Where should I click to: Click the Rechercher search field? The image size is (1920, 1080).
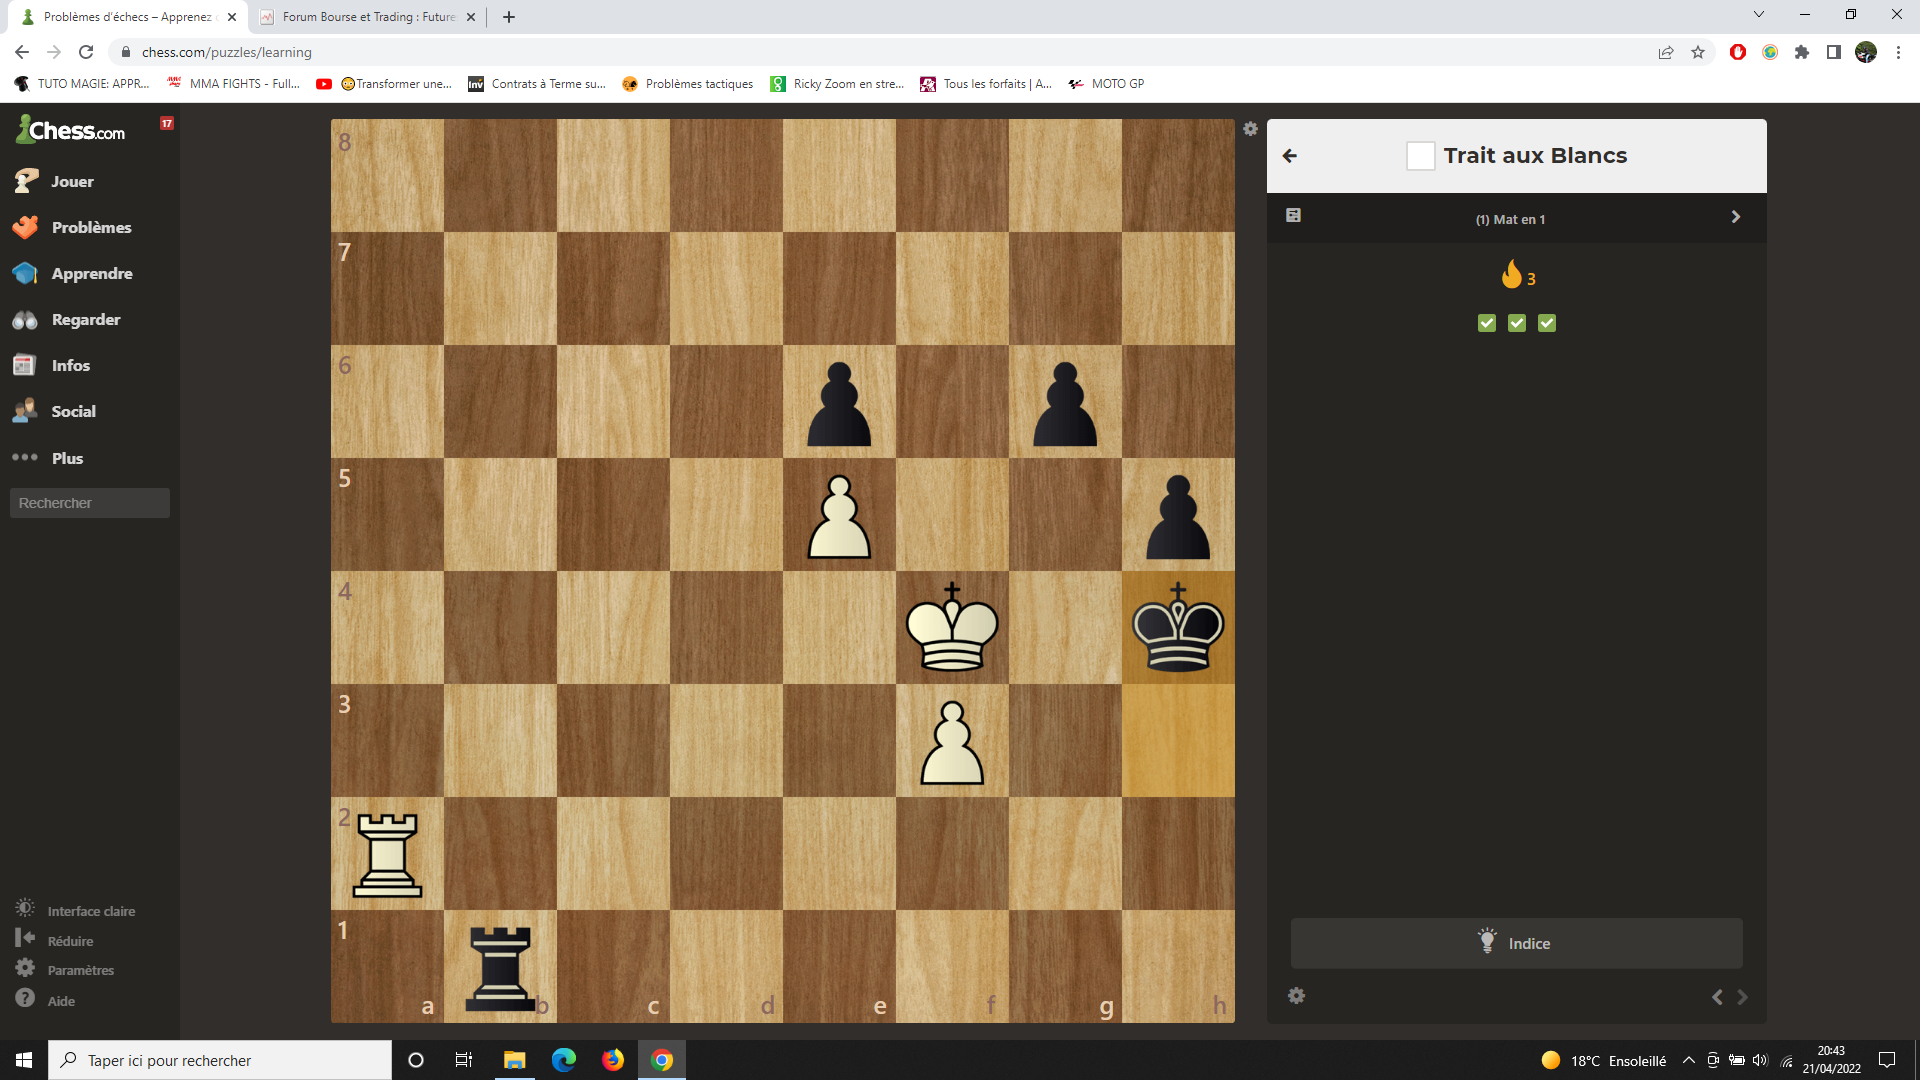[90, 503]
